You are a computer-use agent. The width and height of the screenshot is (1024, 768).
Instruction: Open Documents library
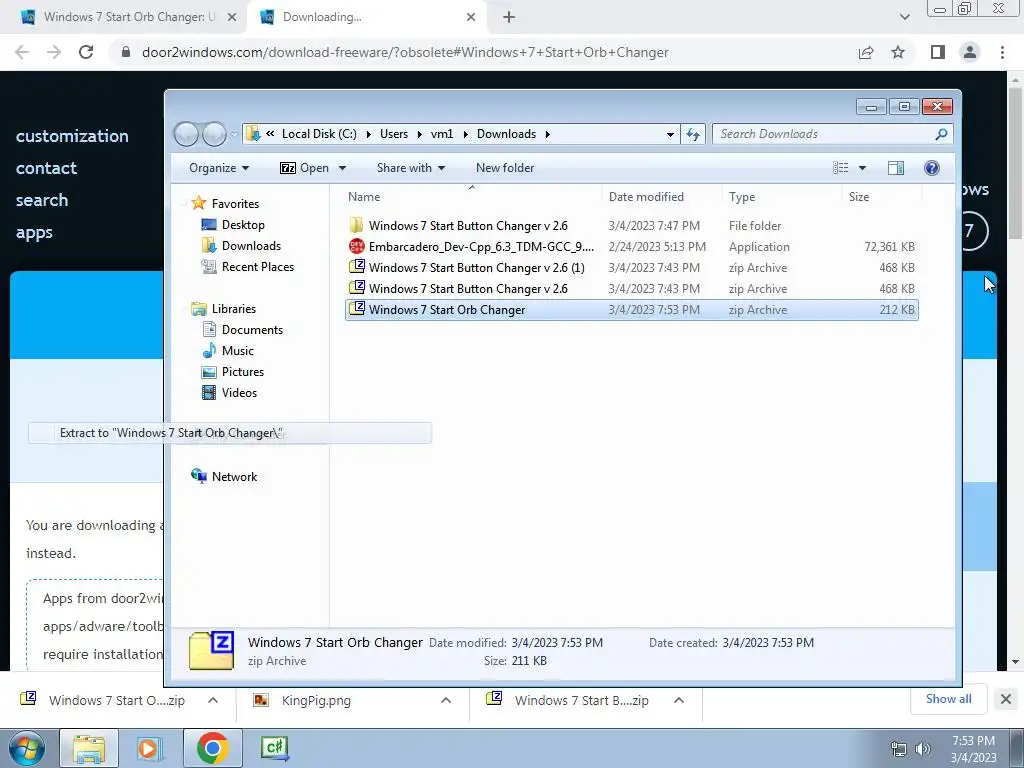(x=242, y=330)
